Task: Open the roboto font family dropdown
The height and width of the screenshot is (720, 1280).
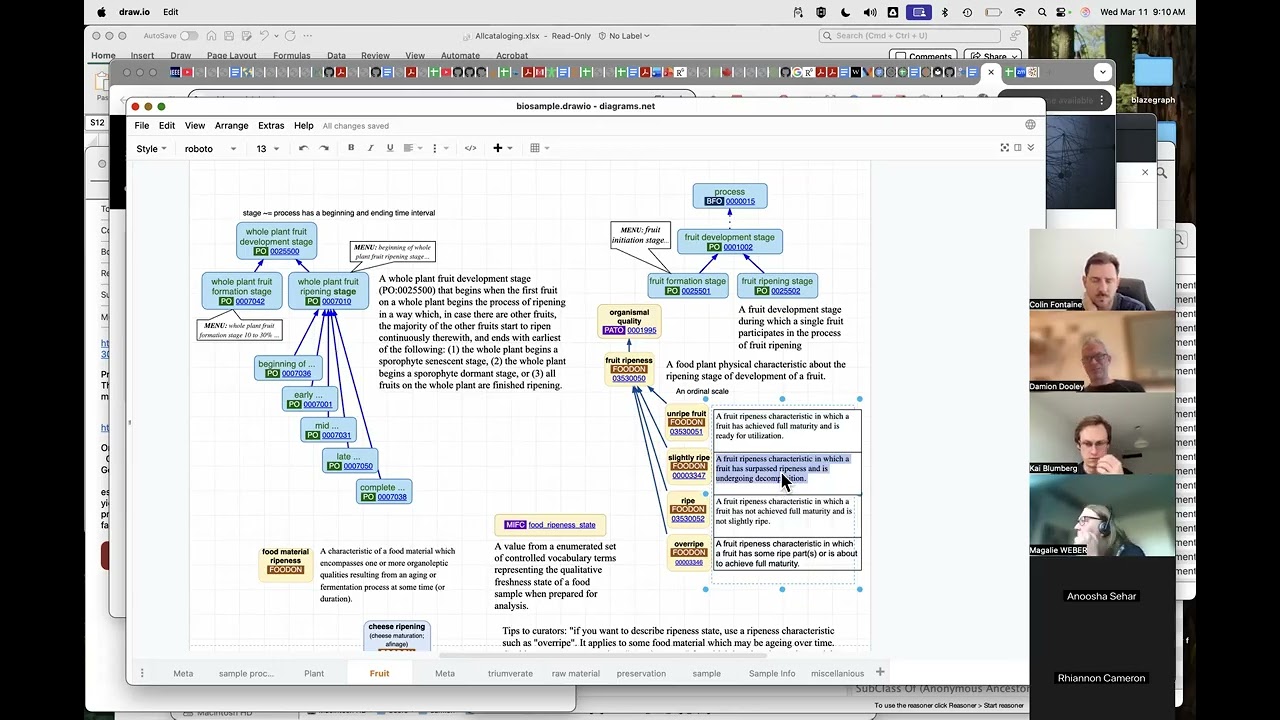Action: (x=210, y=149)
